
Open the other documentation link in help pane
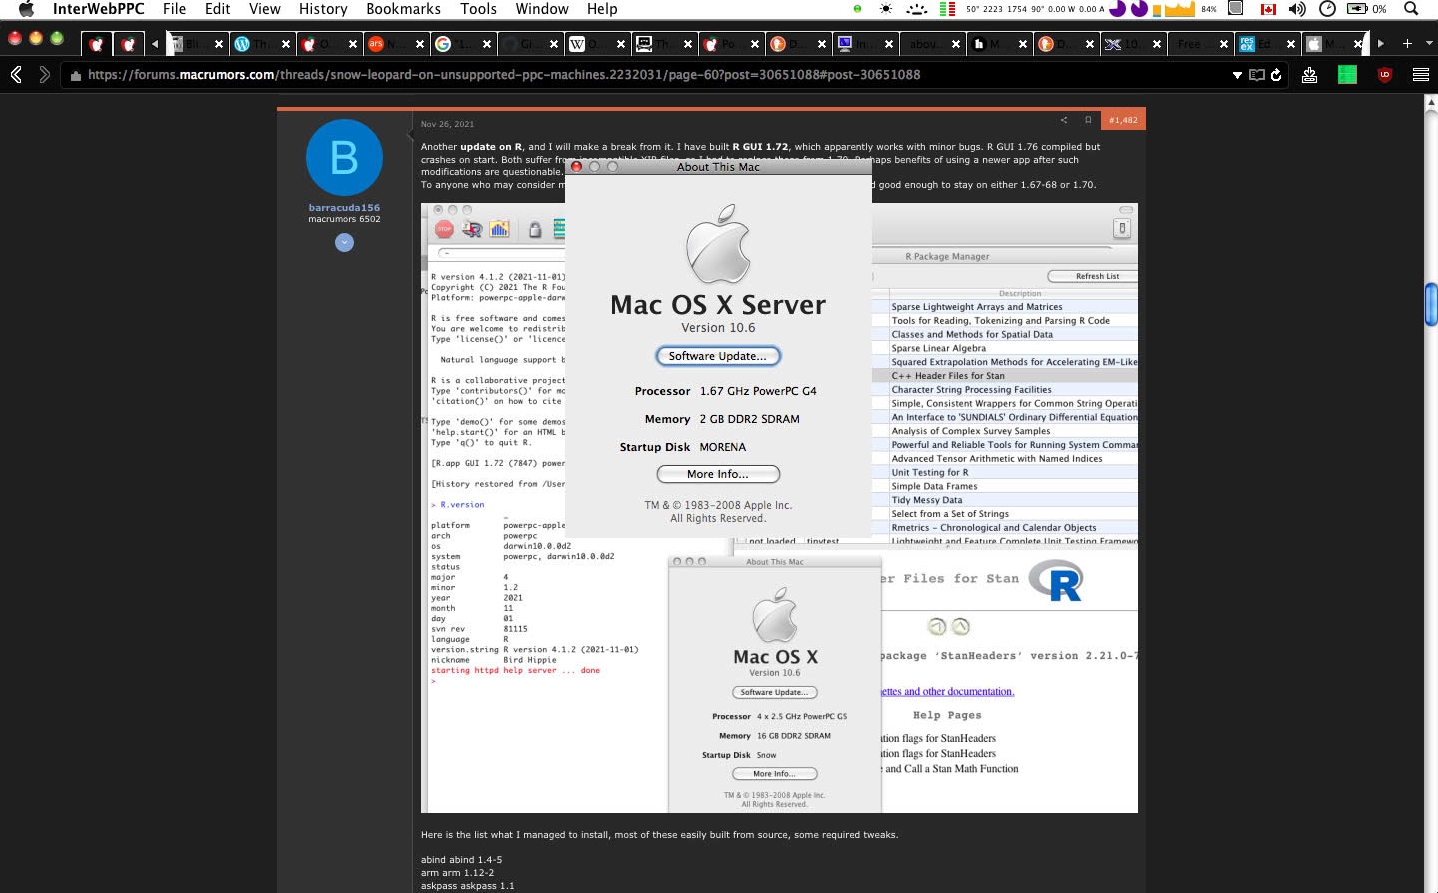[x=948, y=692]
